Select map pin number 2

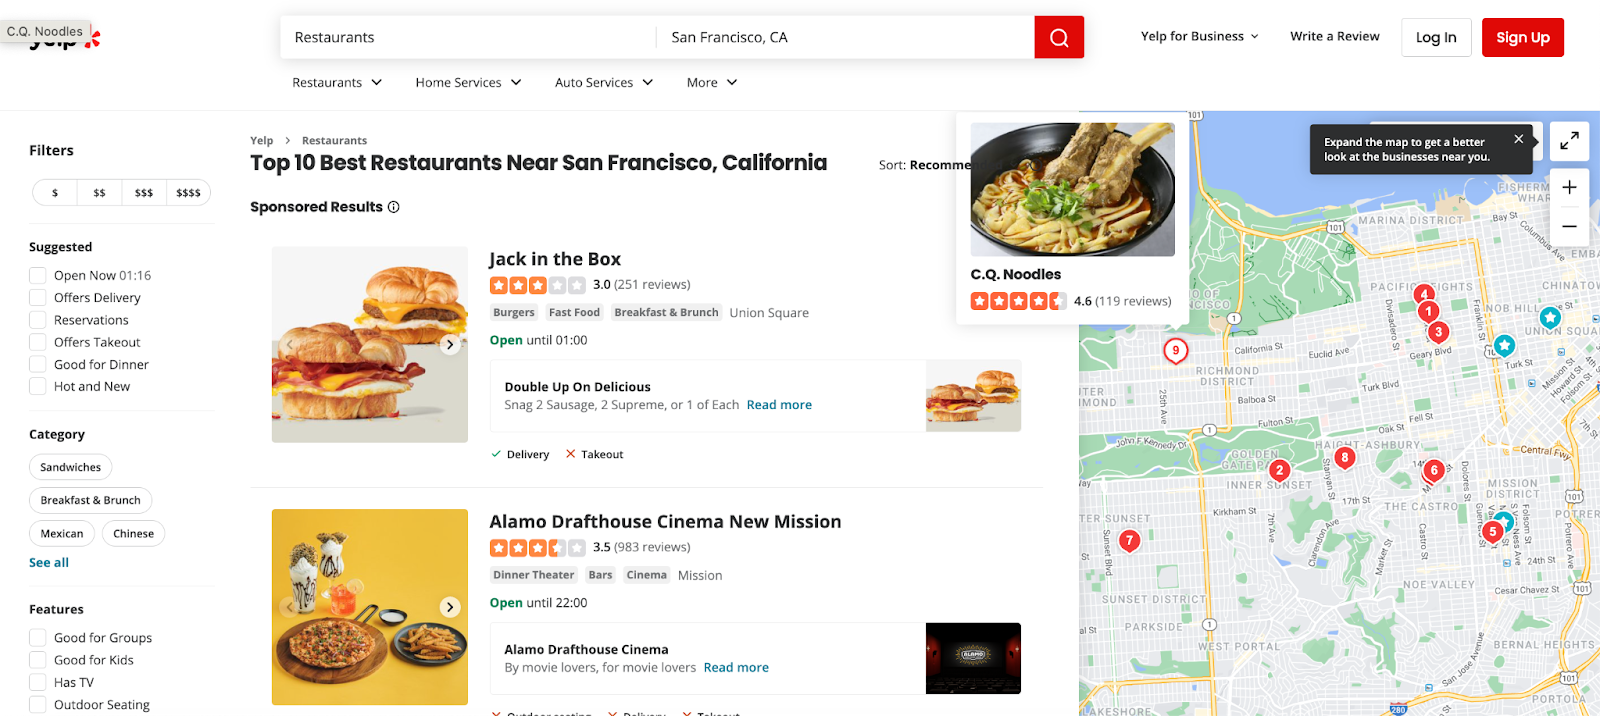click(x=1279, y=471)
